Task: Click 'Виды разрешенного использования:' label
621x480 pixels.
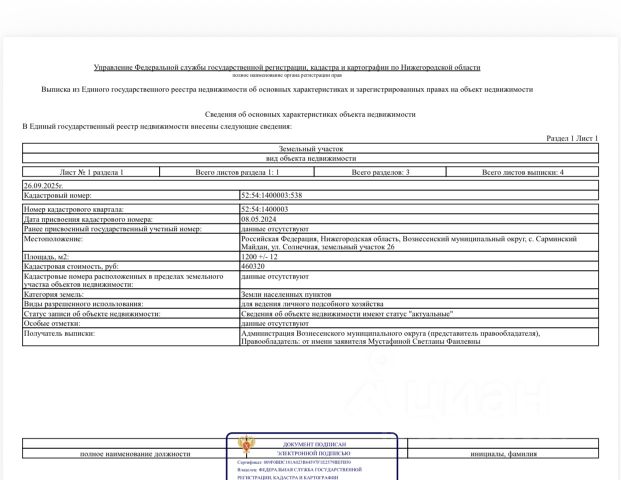Action: [x=84, y=304]
